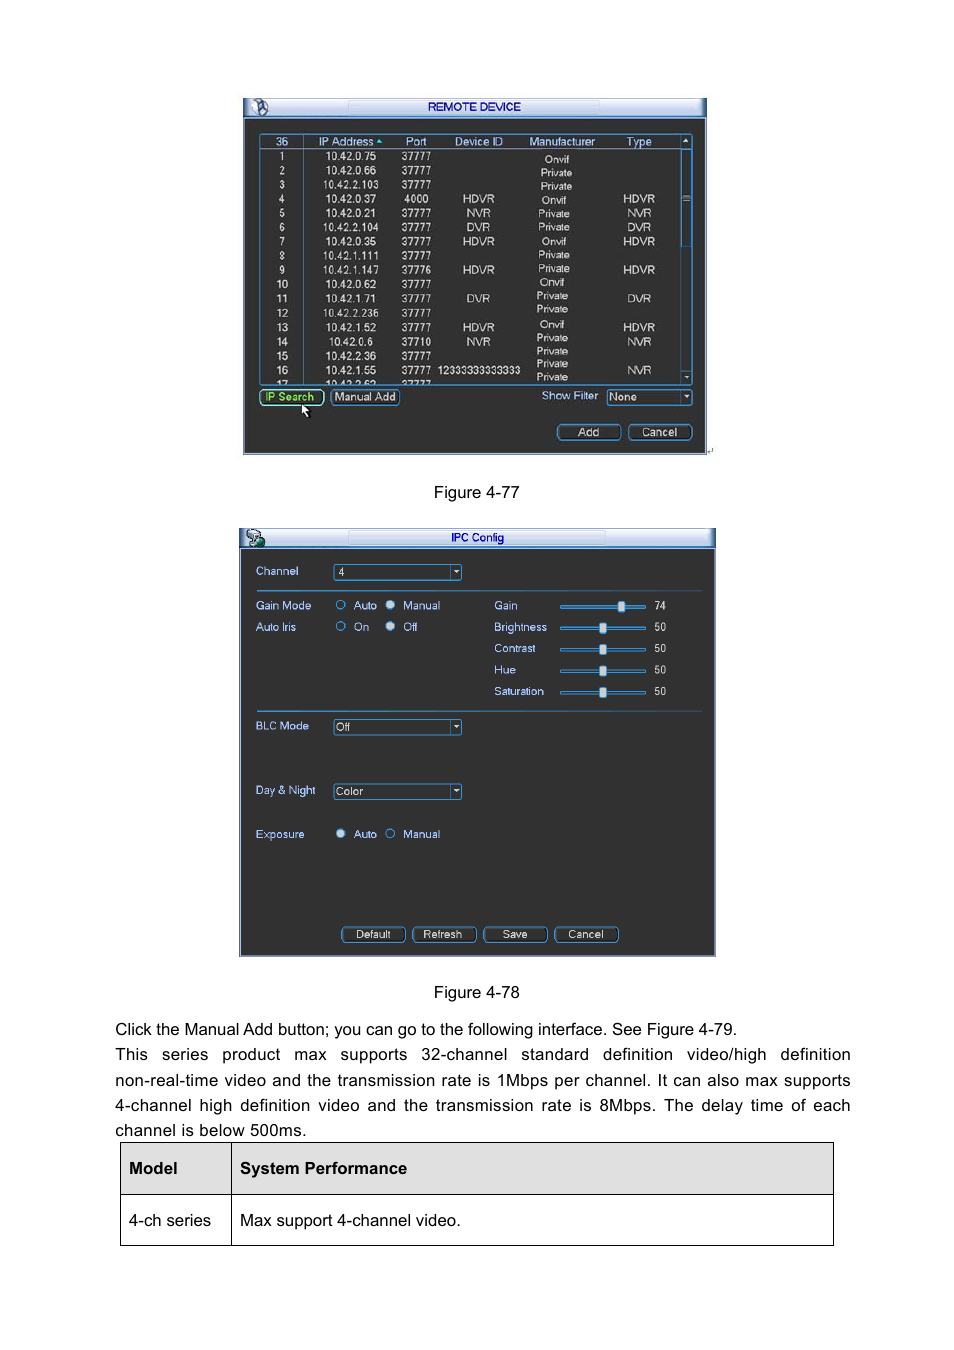
Task: Click the 4-ch series table cell
Action: tap(176, 1220)
